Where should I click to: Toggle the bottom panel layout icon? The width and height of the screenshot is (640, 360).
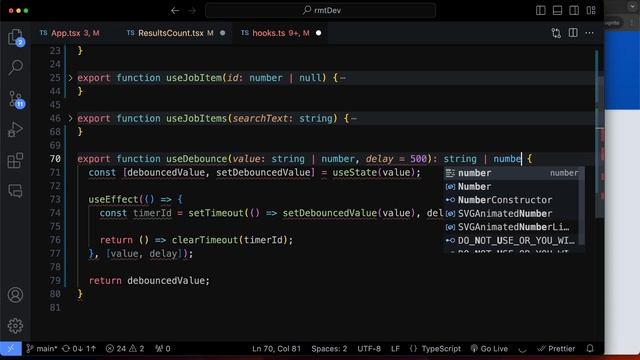[x=557, y=11]
